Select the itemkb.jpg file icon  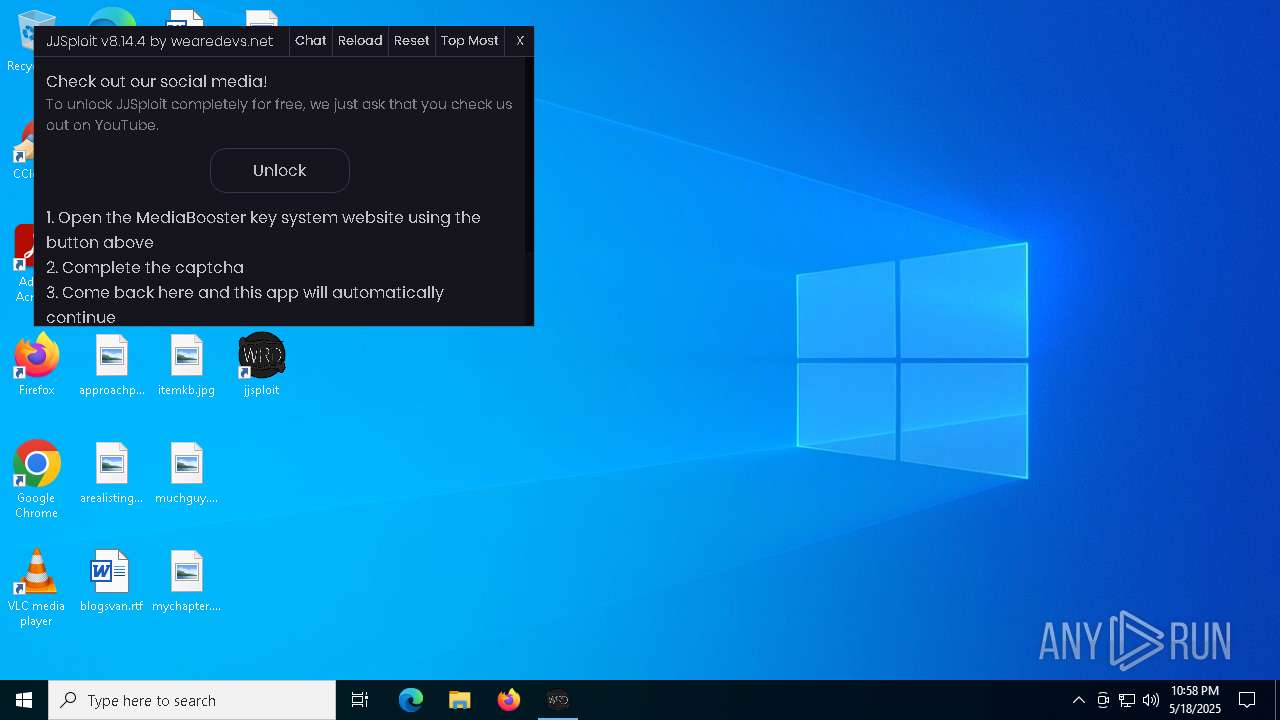[186, 365]
